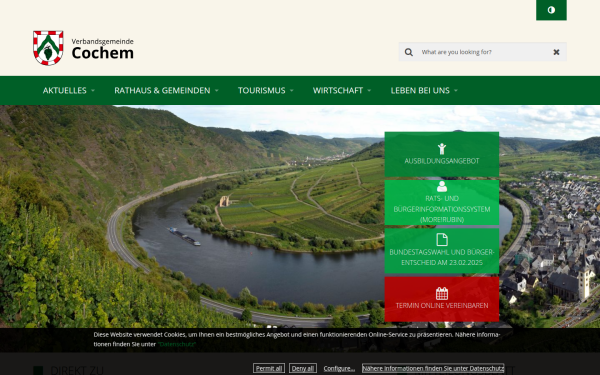
Task: Open the Leben bei uns menu
Action: coord(420,90)
